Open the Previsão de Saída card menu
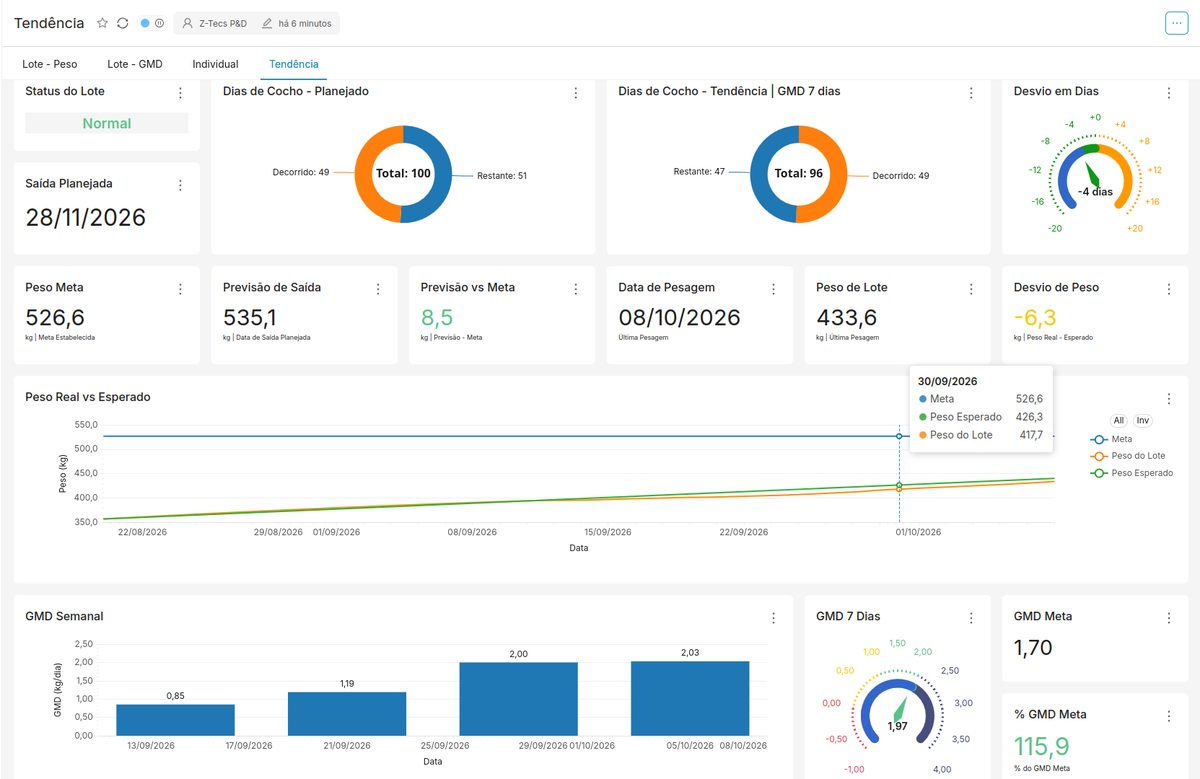 coord(378,289)
